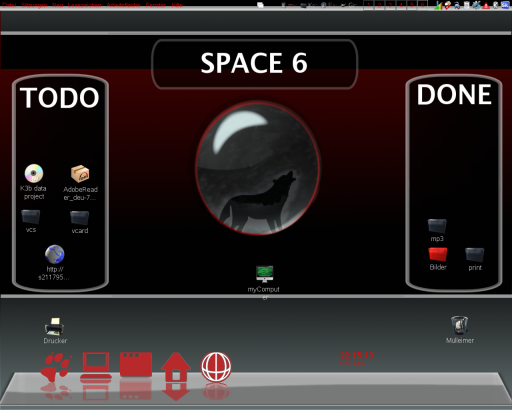Open the vcs folder
The height and width of the screenshot is (410, 512).
point(31,217)
